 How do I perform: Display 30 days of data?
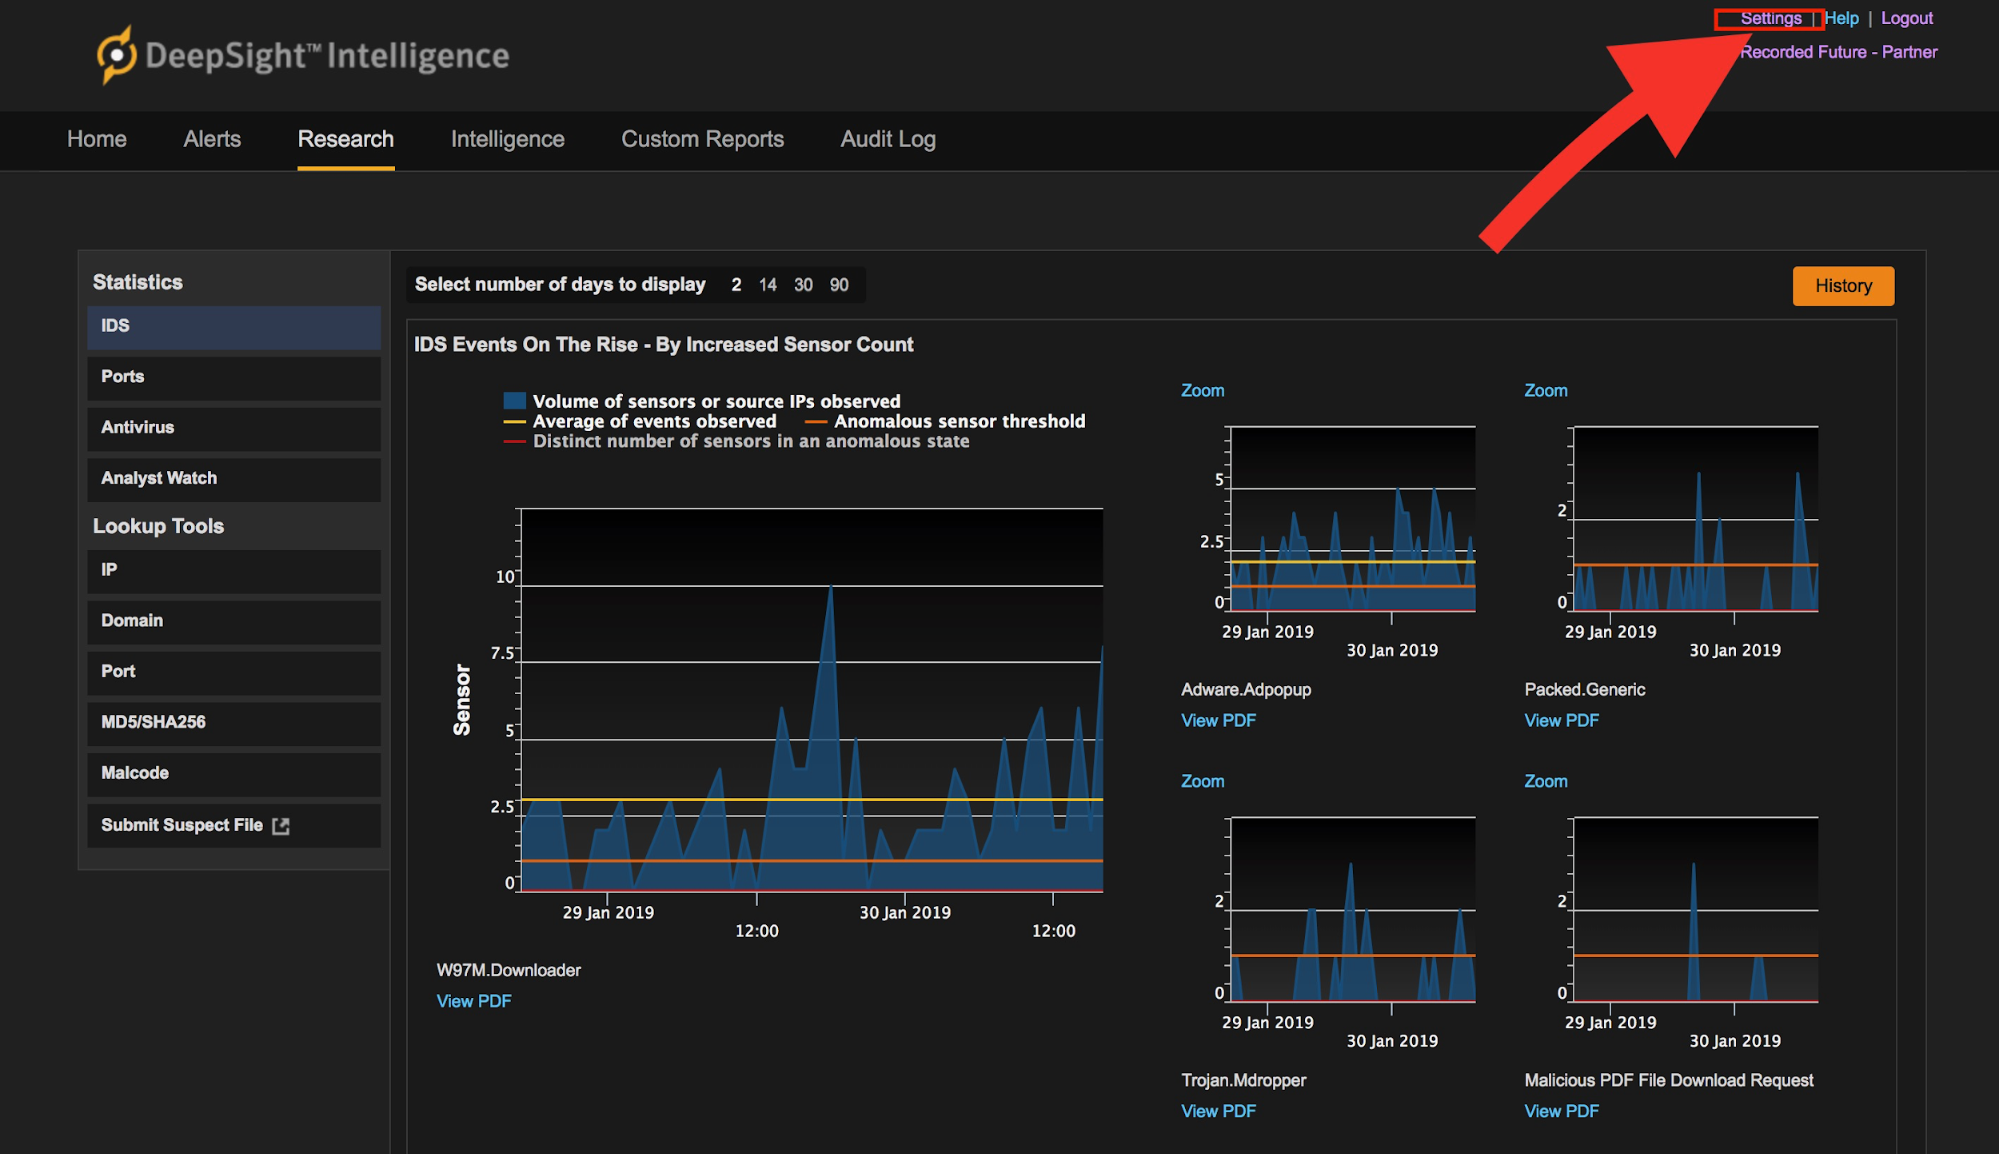click(803, 285)
